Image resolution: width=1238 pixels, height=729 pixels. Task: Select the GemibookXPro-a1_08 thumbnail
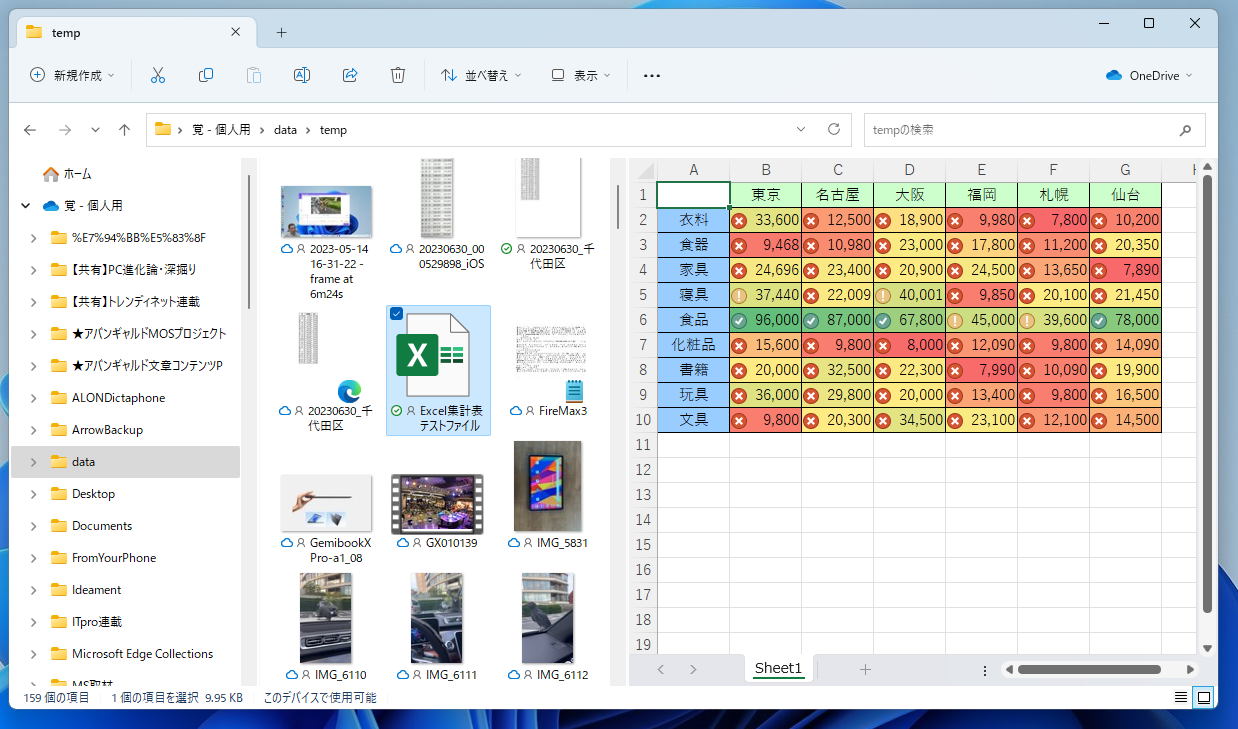point(326,504)
